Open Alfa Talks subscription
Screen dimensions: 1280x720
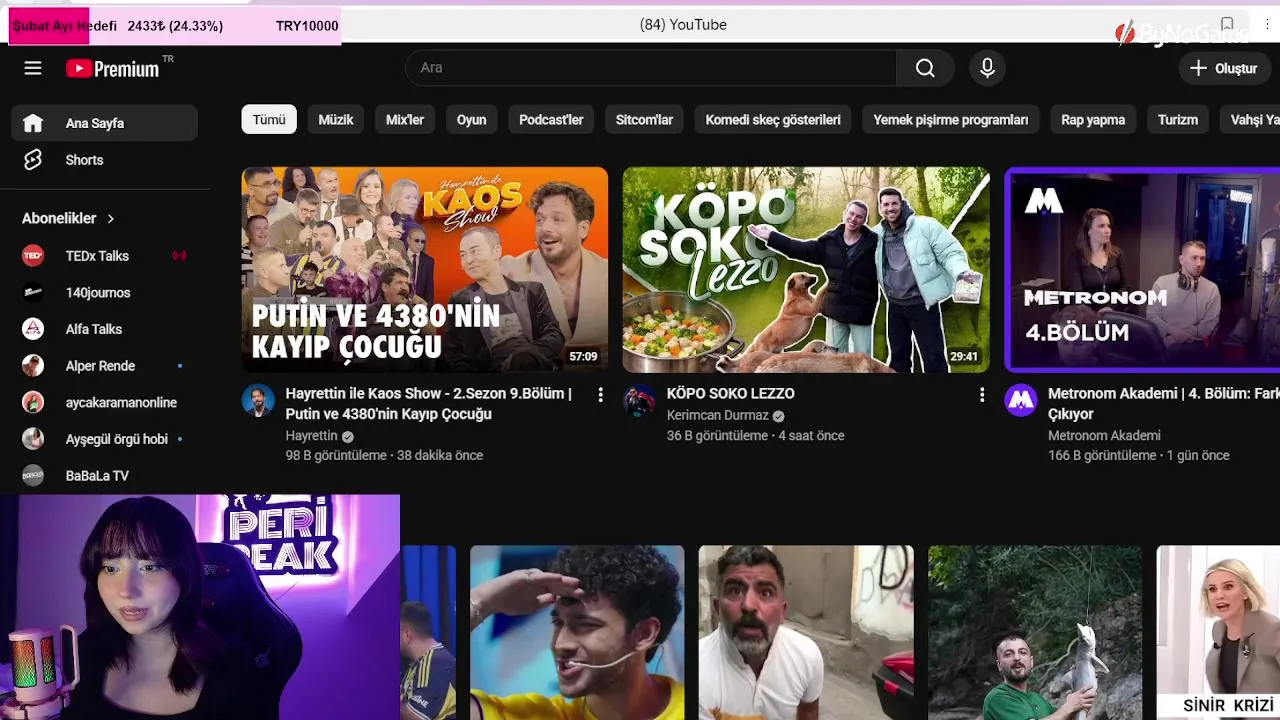coord(104,329)
